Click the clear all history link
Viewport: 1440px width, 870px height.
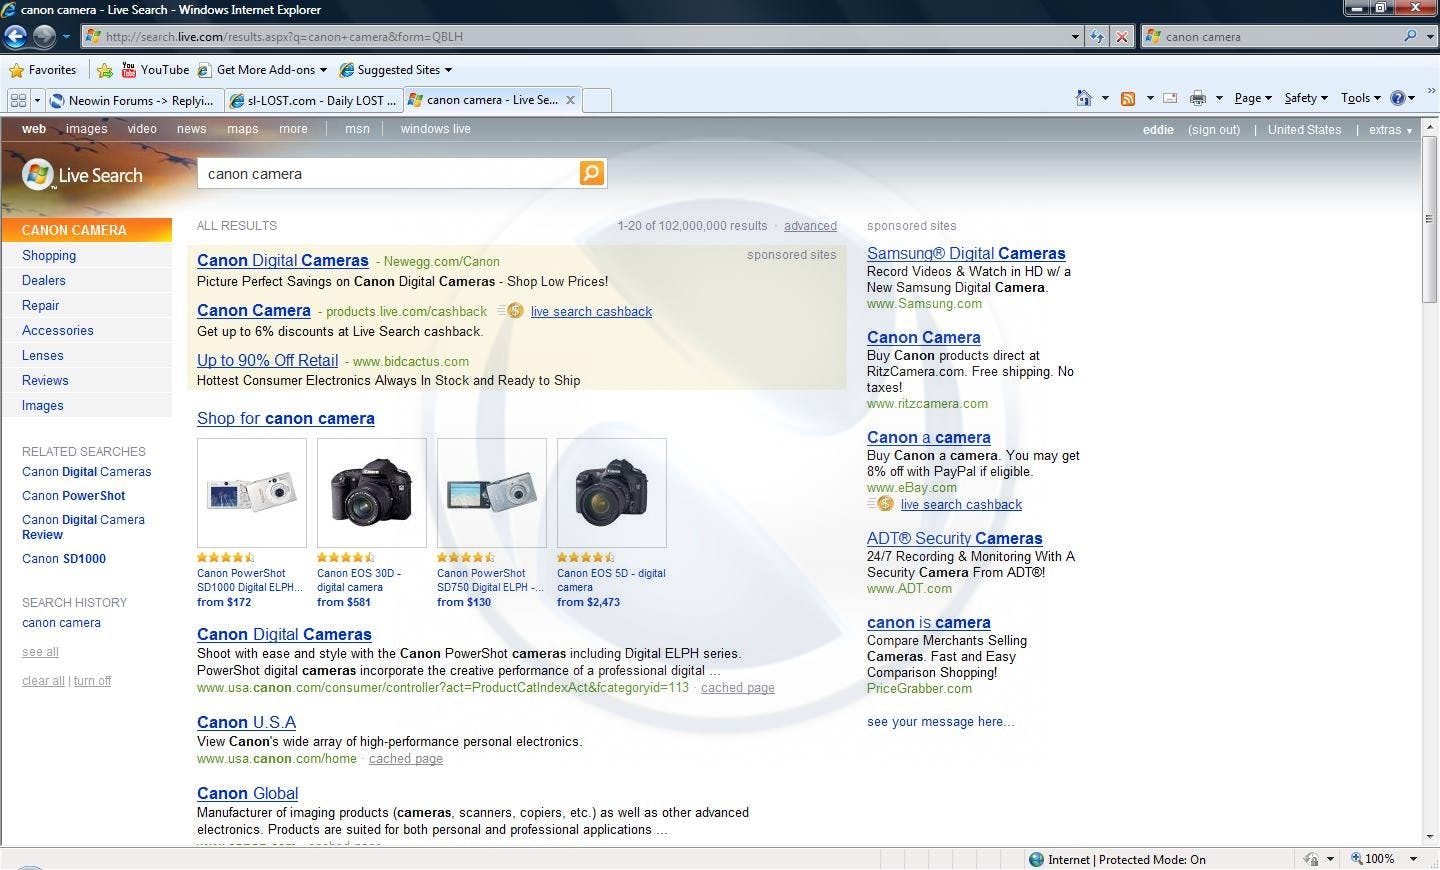pyautogui.click(x=43, y=681)
